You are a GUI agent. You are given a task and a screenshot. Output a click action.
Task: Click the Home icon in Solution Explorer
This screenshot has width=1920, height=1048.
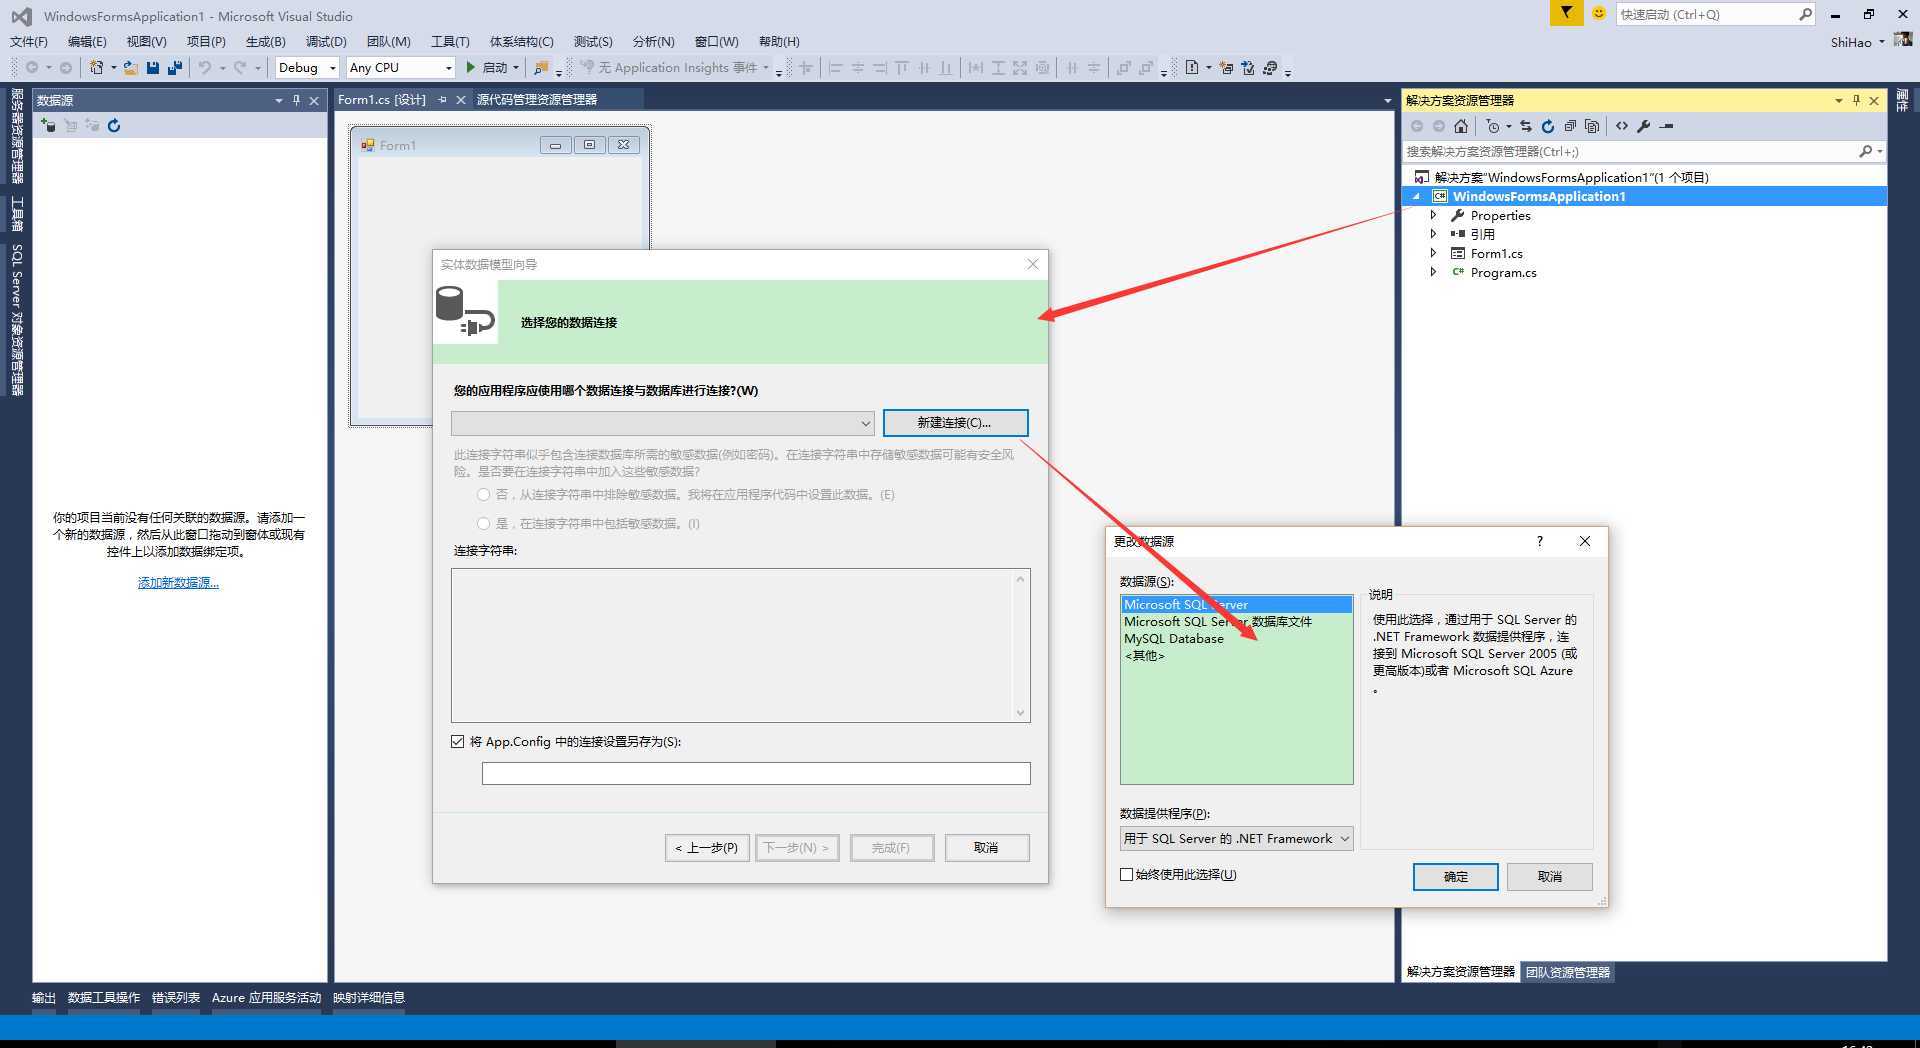[x=1461, y=126]
